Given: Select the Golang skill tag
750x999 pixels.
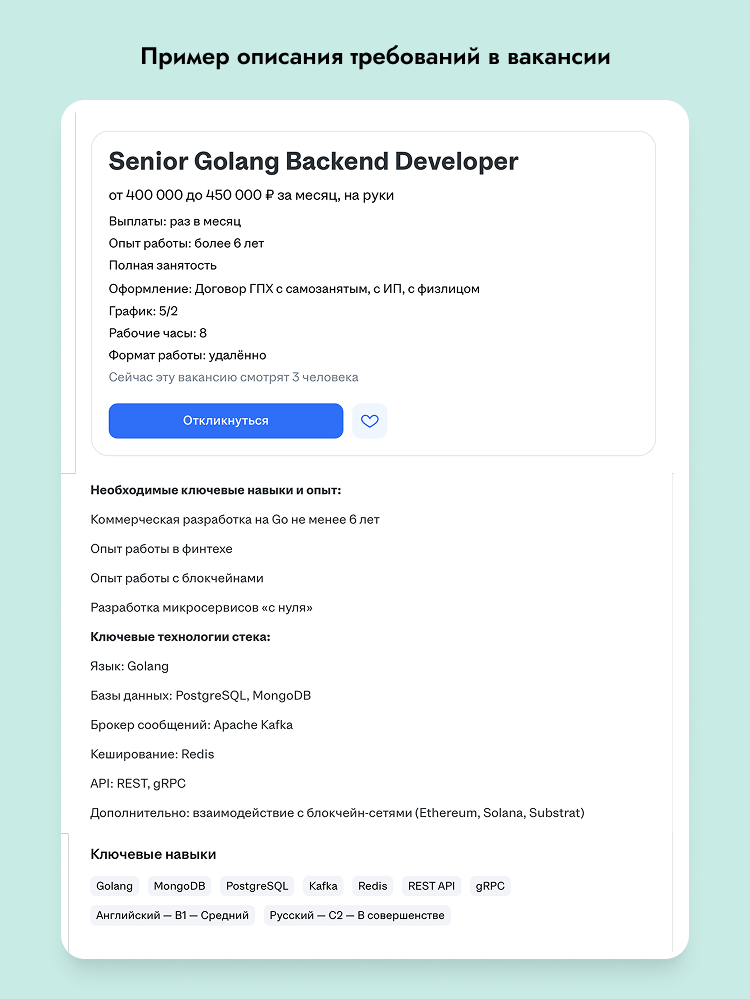Looking at the screenshot, I should click(x=114, y=886).
